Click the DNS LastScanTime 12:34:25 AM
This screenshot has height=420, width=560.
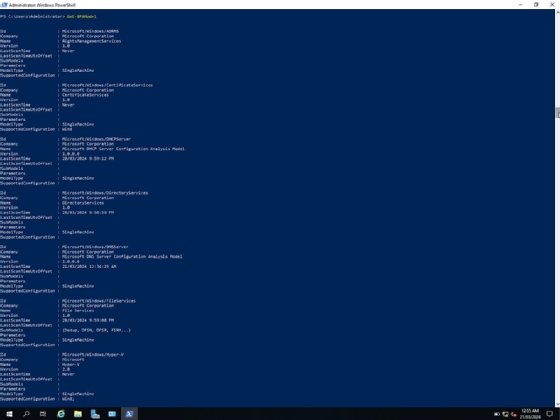coord(89,266)
